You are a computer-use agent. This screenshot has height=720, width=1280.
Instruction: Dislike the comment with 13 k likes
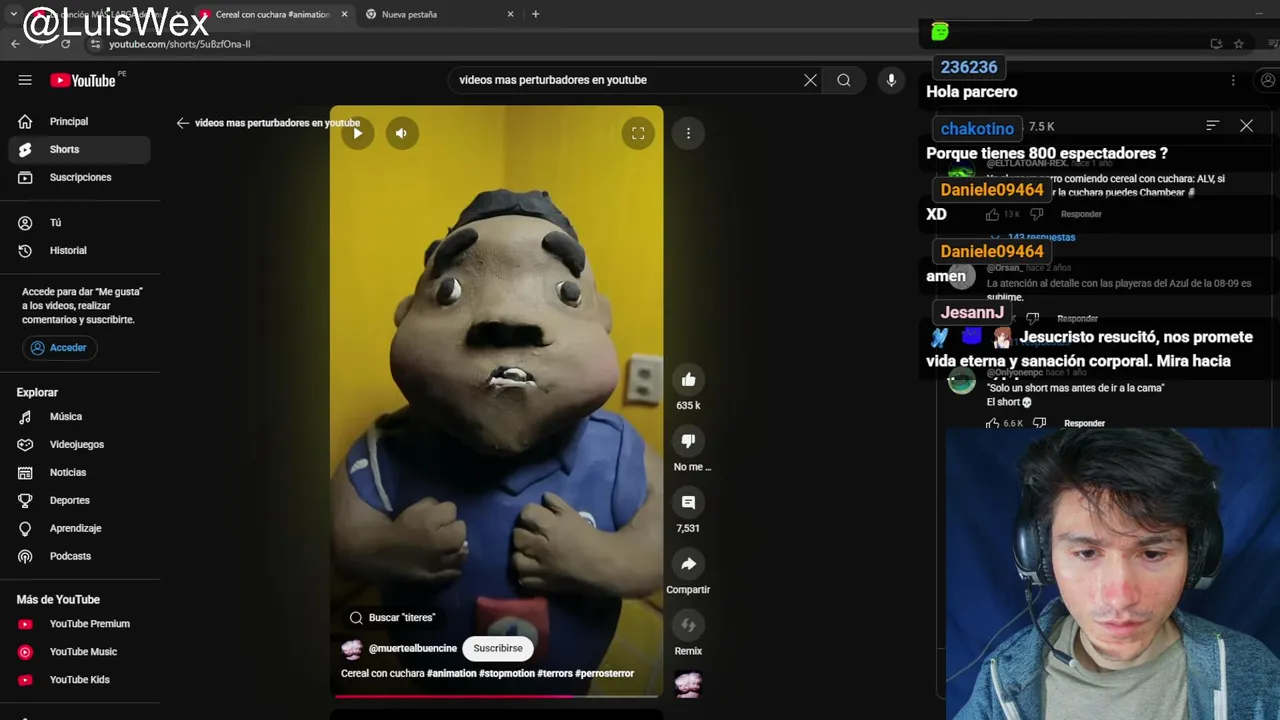1036,214
